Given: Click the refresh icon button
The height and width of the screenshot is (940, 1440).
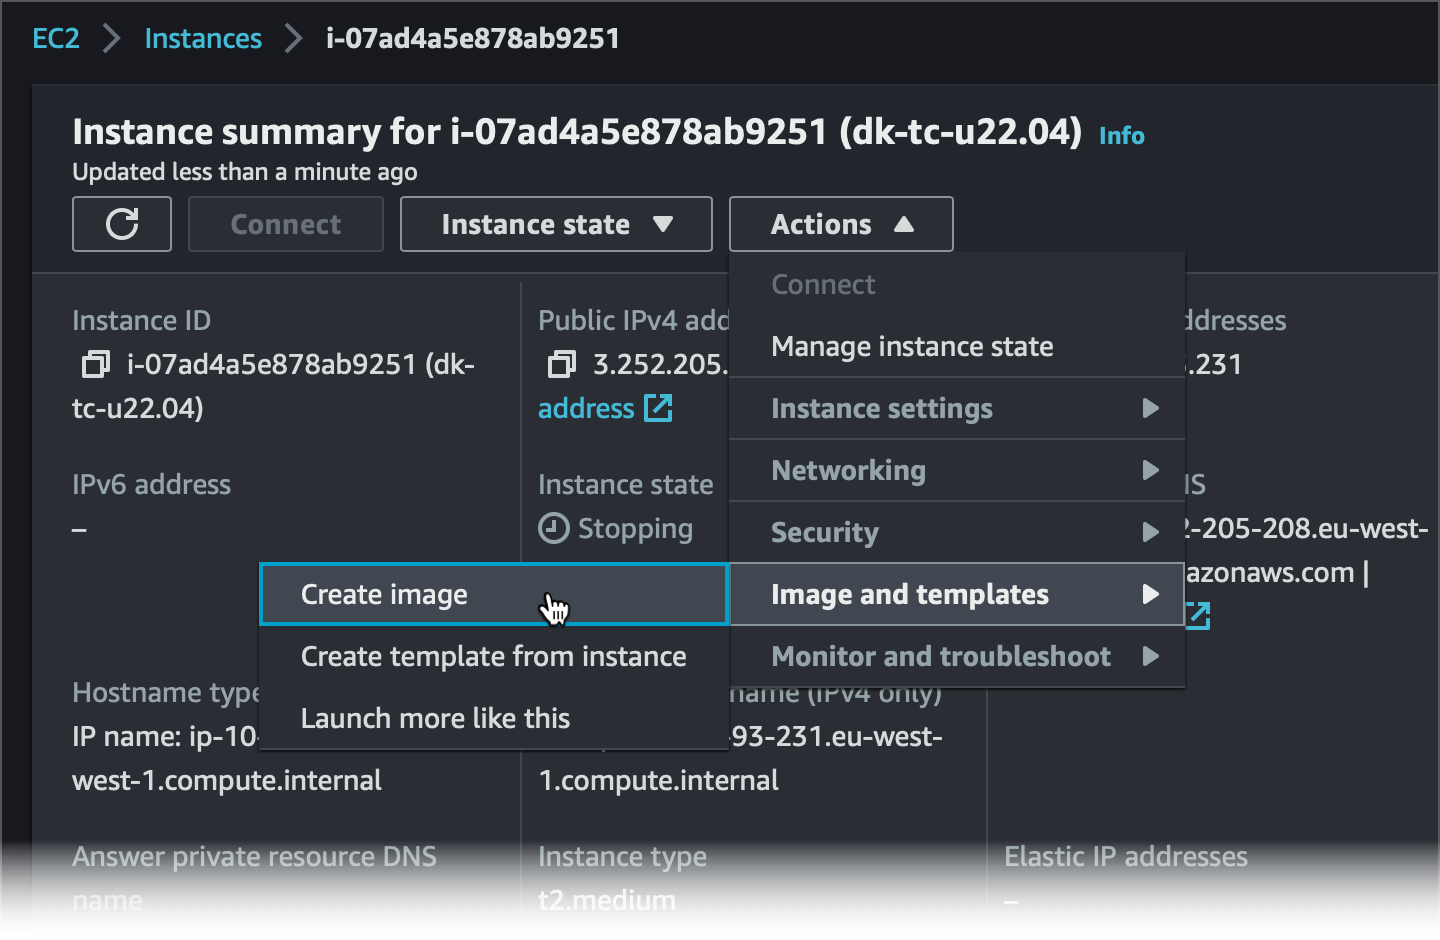Looking at the screenshot, I should tap(122, 224).
